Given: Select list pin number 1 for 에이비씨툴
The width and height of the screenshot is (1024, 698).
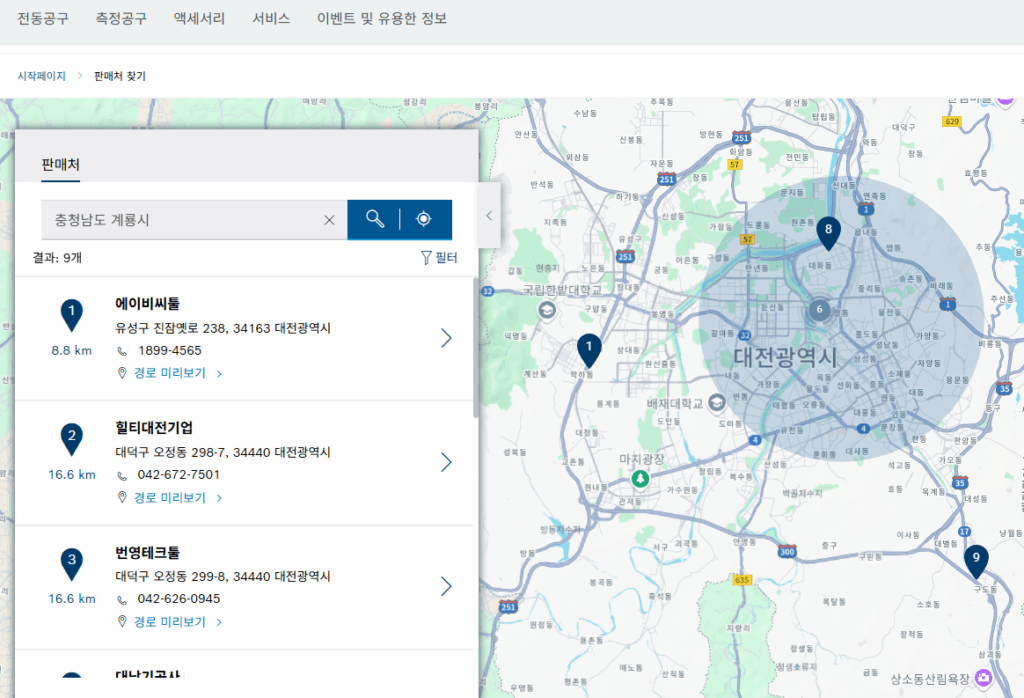Looking at the screenshot, I should 72,315.
